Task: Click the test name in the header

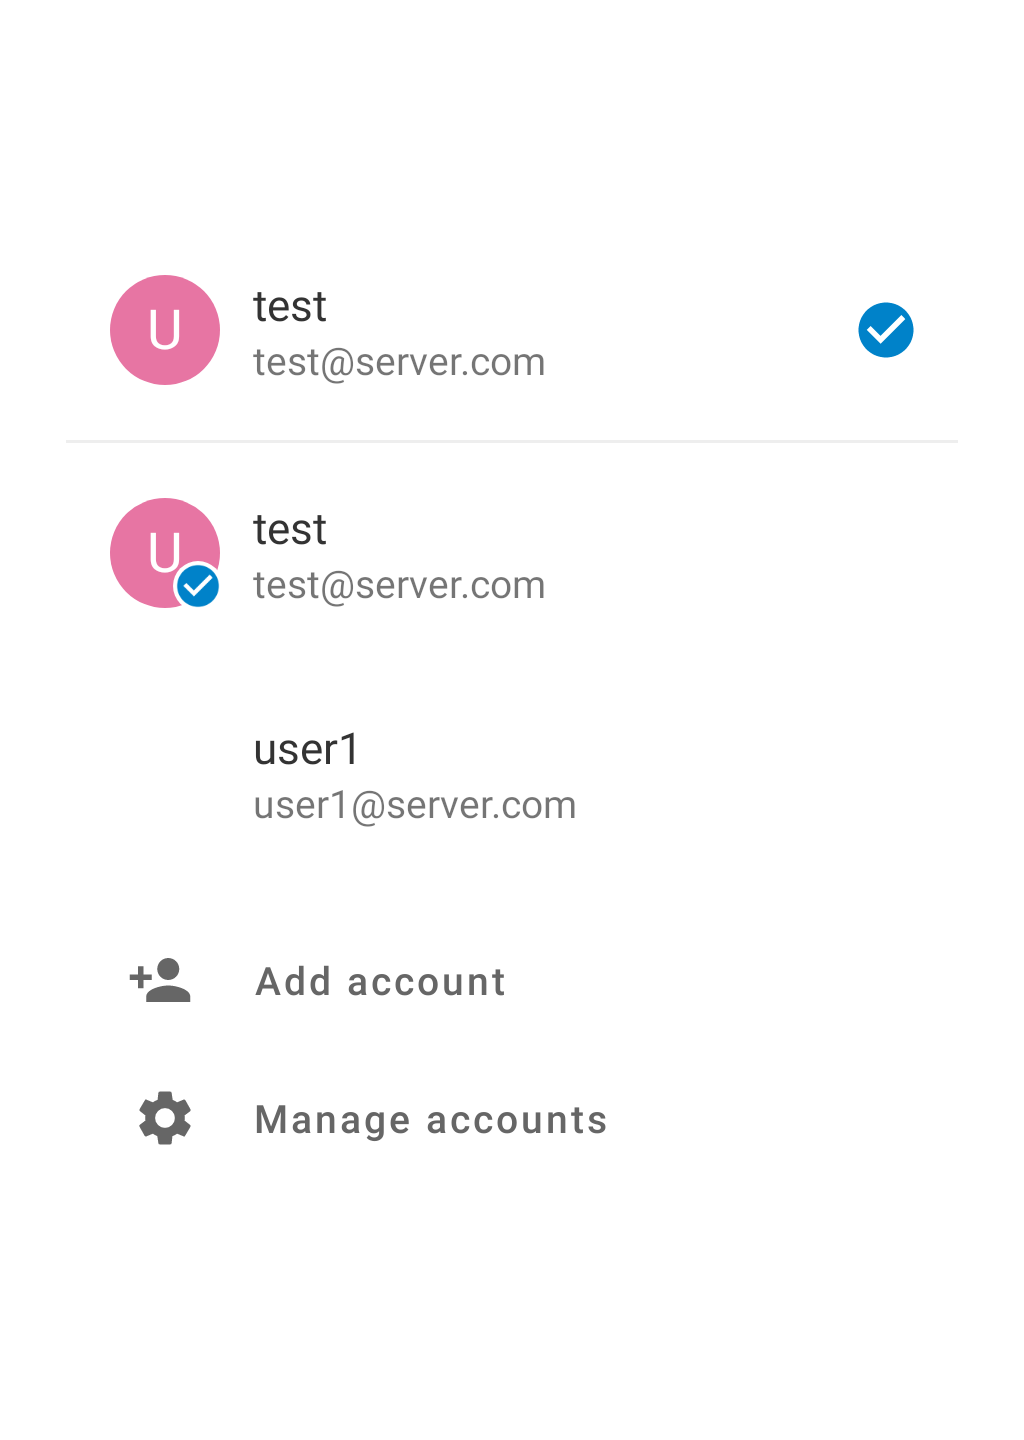Action: 290,307
